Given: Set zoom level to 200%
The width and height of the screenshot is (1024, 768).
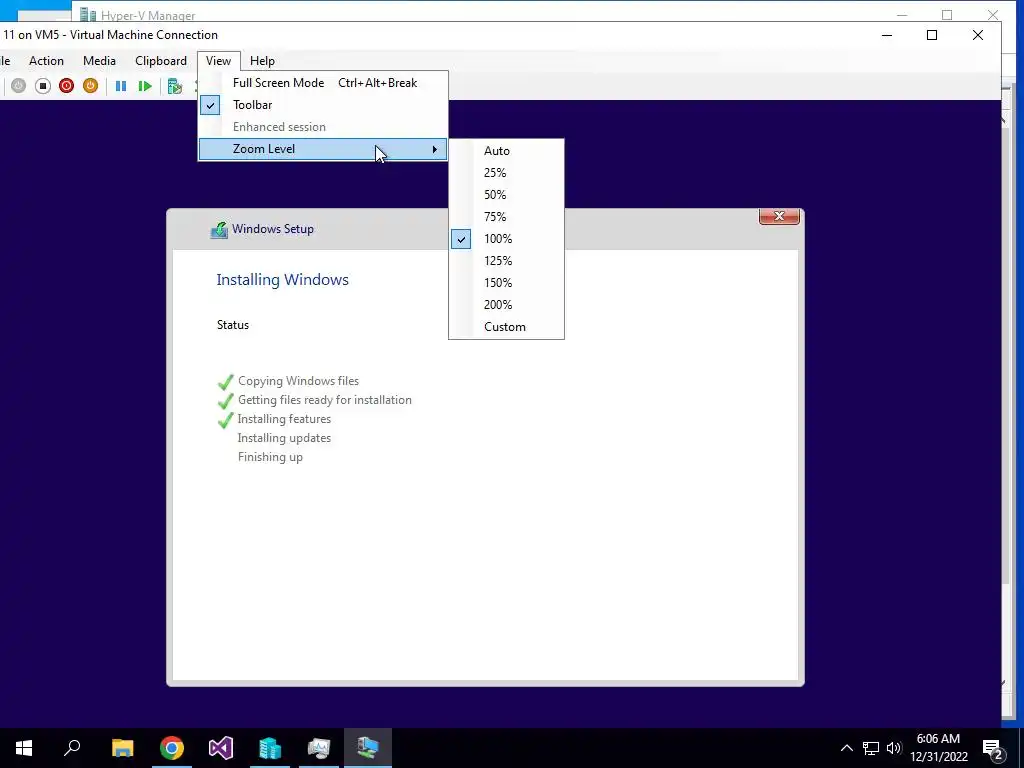Looking at the screenshot, I should point(506,305).
